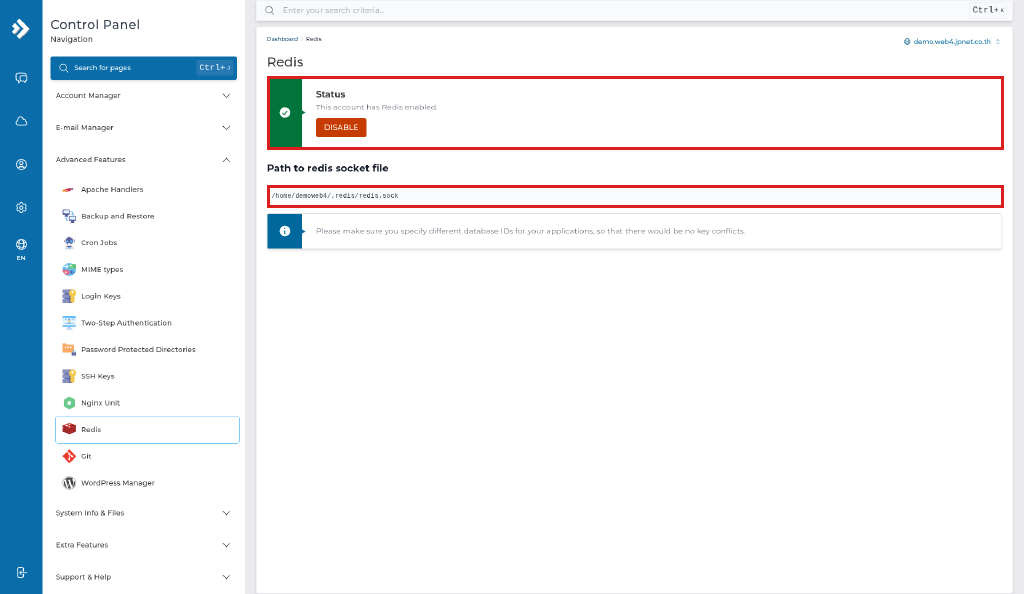Open the settings gear icon
This screenshot has width=1024, height=594.
22,208
